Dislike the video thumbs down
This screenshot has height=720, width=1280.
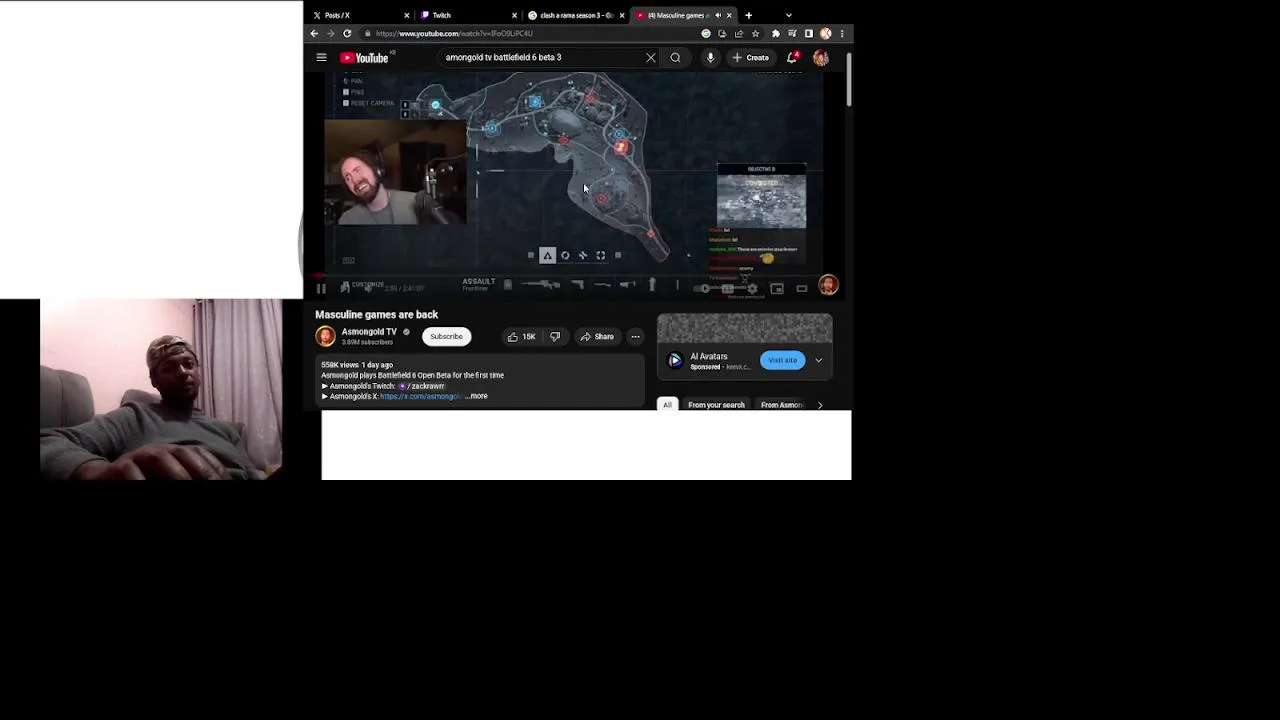point(555,337)
